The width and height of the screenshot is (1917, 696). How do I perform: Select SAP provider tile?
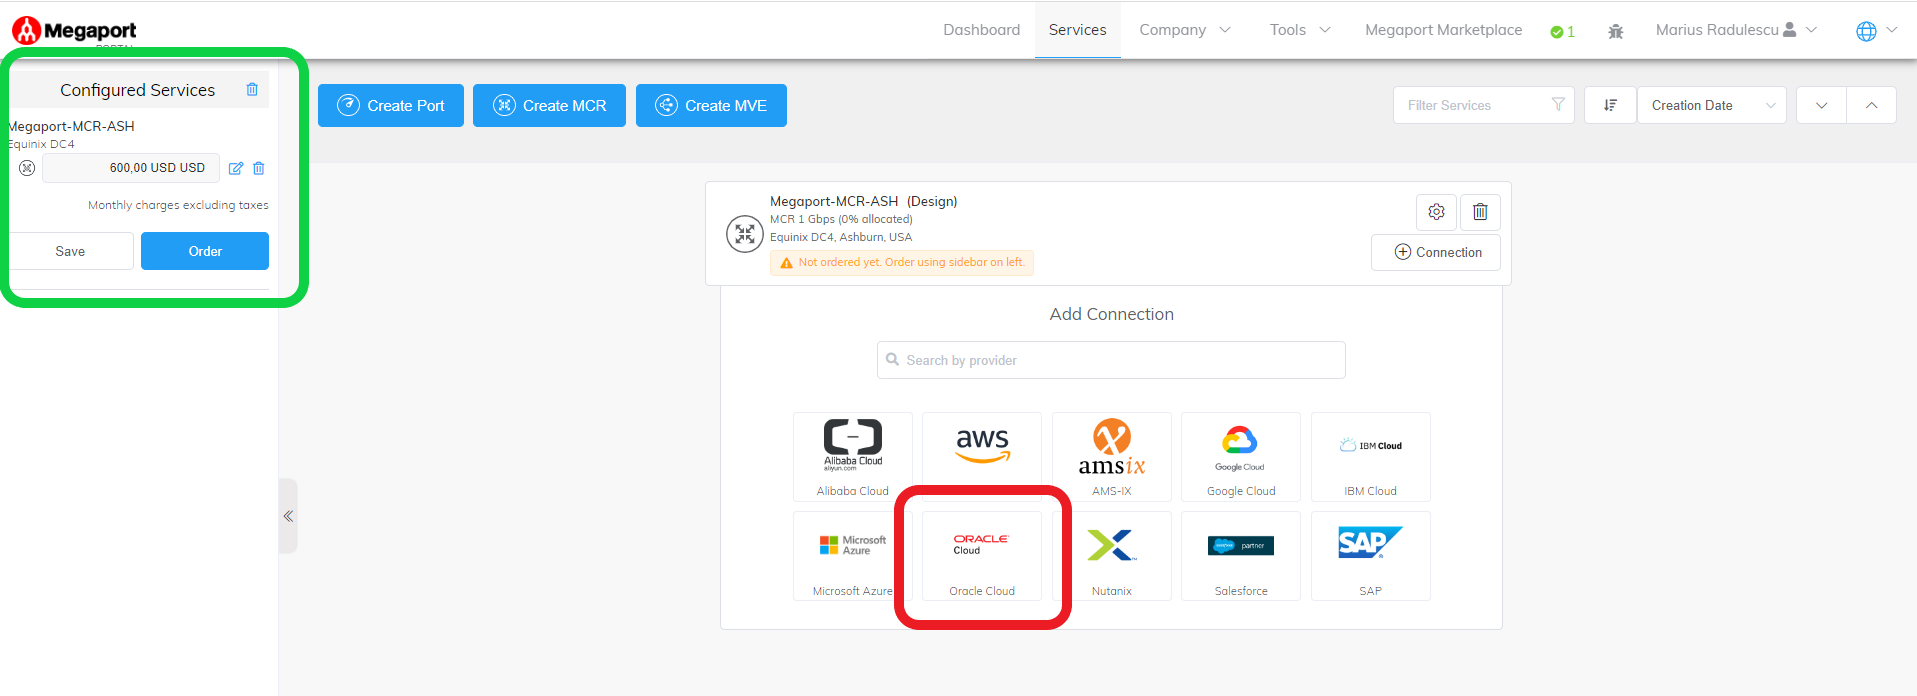coord(1370,556)
